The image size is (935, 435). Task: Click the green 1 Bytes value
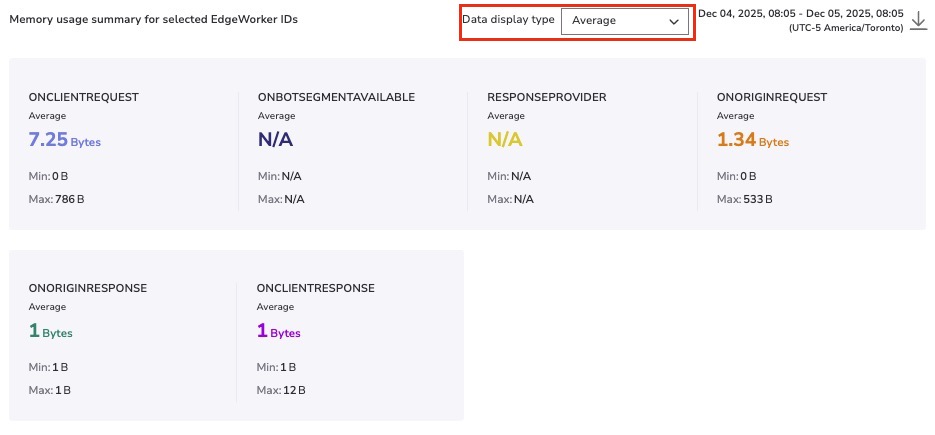coord(51,331)
